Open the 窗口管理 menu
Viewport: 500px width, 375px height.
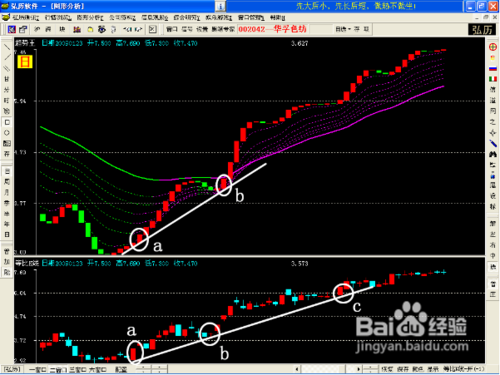tap(251, 17)
